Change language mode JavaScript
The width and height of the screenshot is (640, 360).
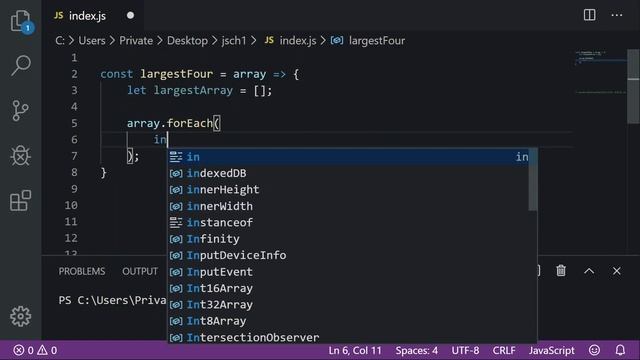coord(551,350)
